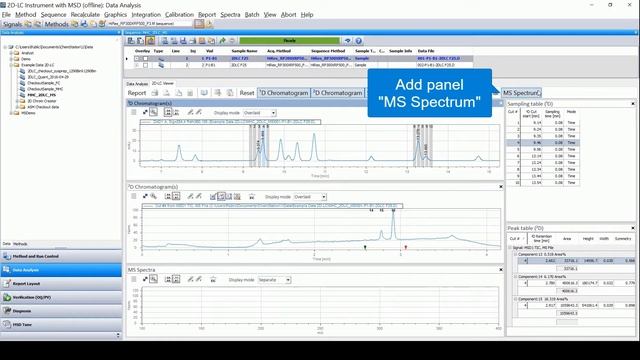This screenshot has height=360, width=640.
Task: Click the expand arrows icon in 2D Chromatogram toolbar
Action: [145, 197]
